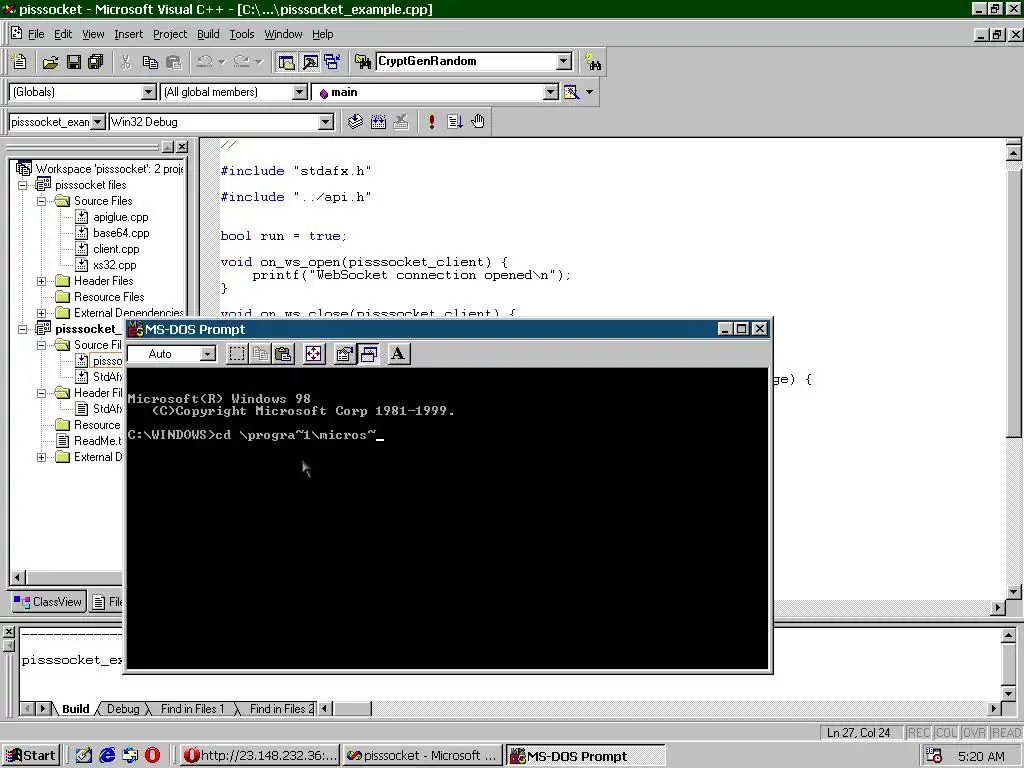Viewport: 1024px width, 768px height.
Task: Open the Auto font size dropdown
Action: coord(208,354)
